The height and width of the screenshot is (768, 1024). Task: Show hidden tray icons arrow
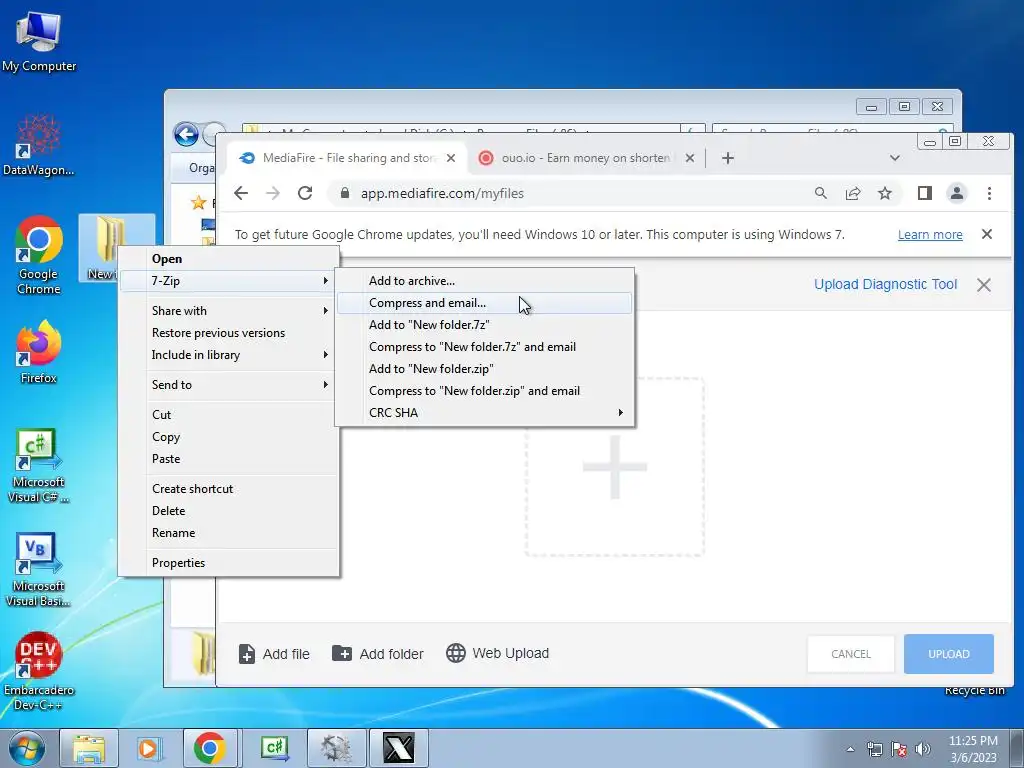tap(850, 749)
